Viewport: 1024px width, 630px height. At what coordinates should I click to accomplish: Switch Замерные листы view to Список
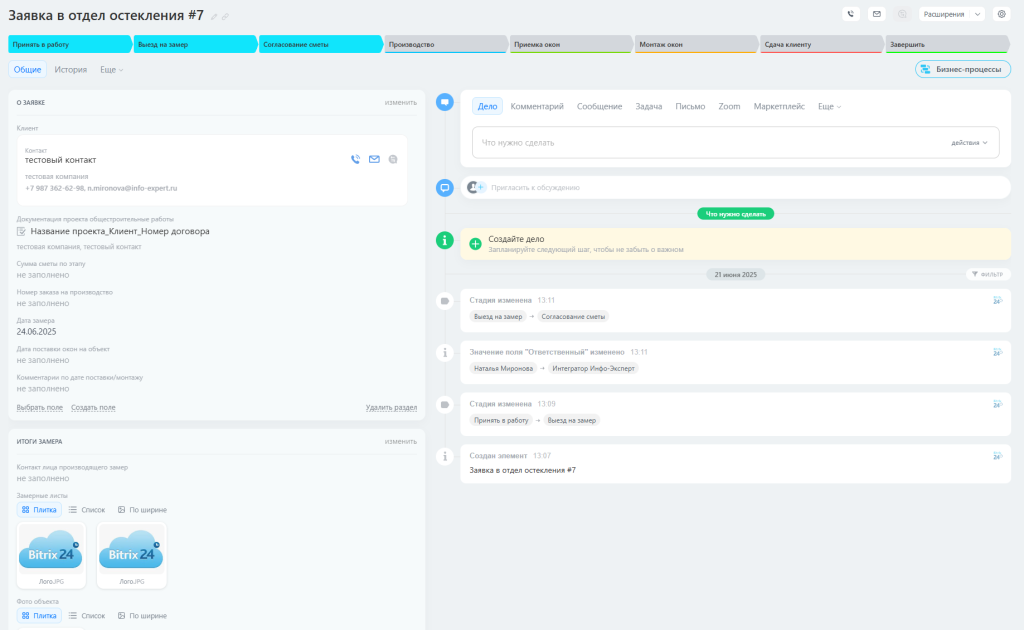pyautogui.click(x=87, y=510)
